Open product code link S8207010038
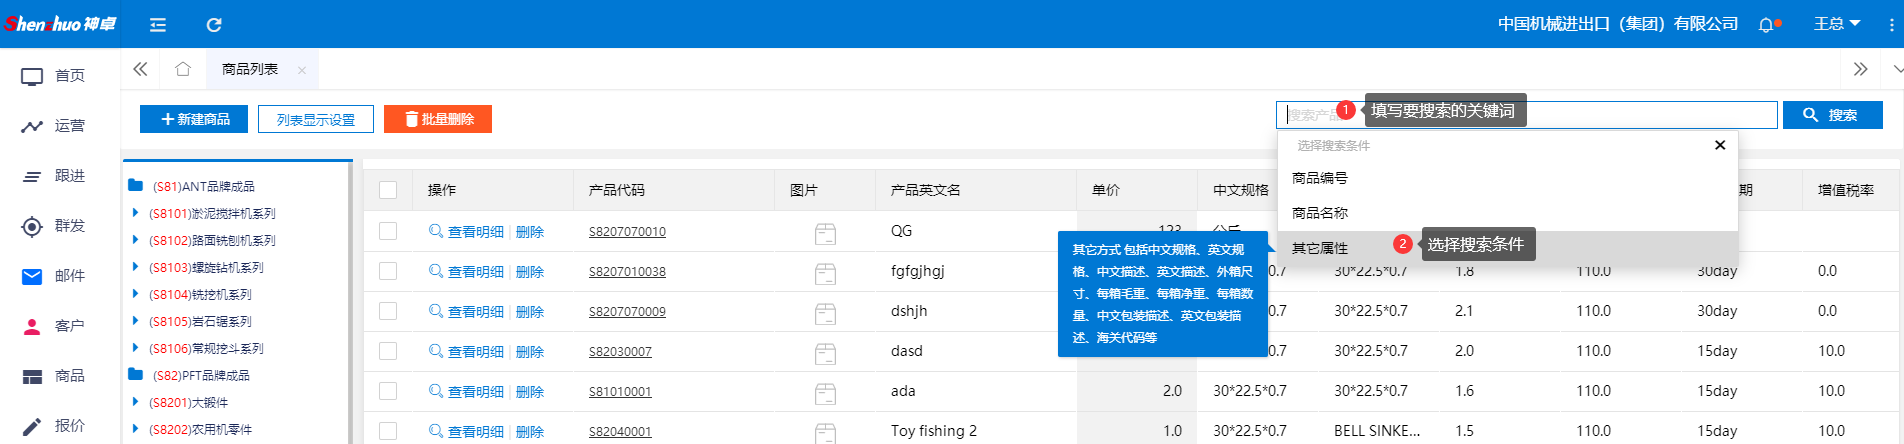Image resolution: width=1904 pixels, height=444 pixels. coord(627,272)
